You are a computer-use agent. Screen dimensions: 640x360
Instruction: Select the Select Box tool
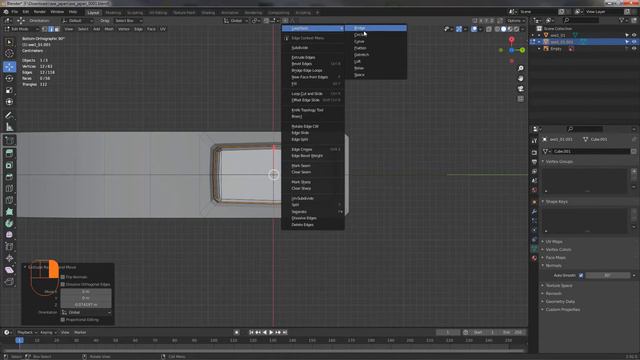(x=9, y=42)
